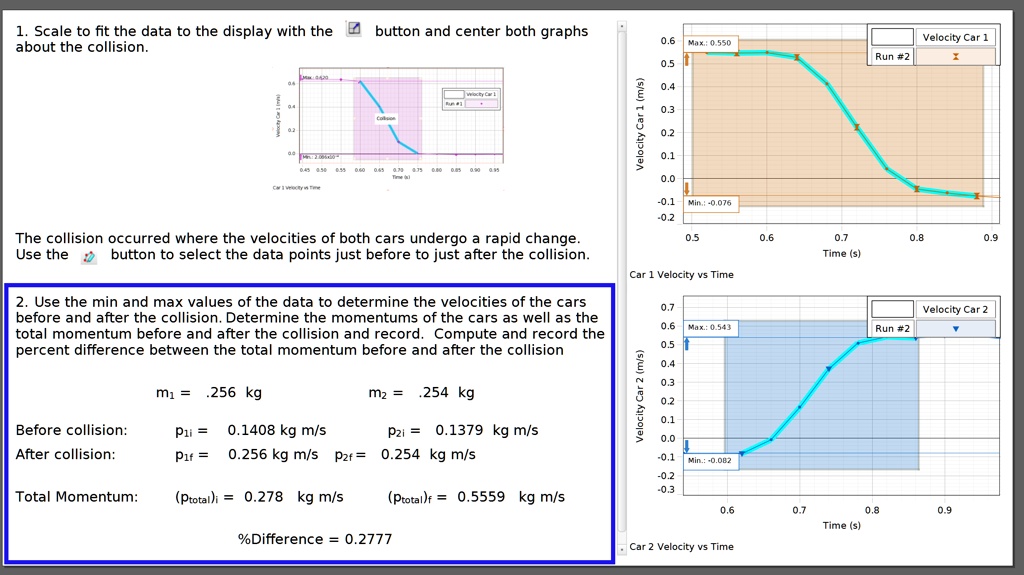
Task: Click the orange down arrow near Min -0.076
Action: click(x=686, y=189)
